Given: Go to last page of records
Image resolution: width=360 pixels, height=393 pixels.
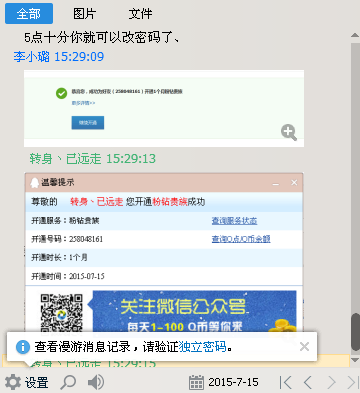Looking at the screenshot, I should click(352, 382).
